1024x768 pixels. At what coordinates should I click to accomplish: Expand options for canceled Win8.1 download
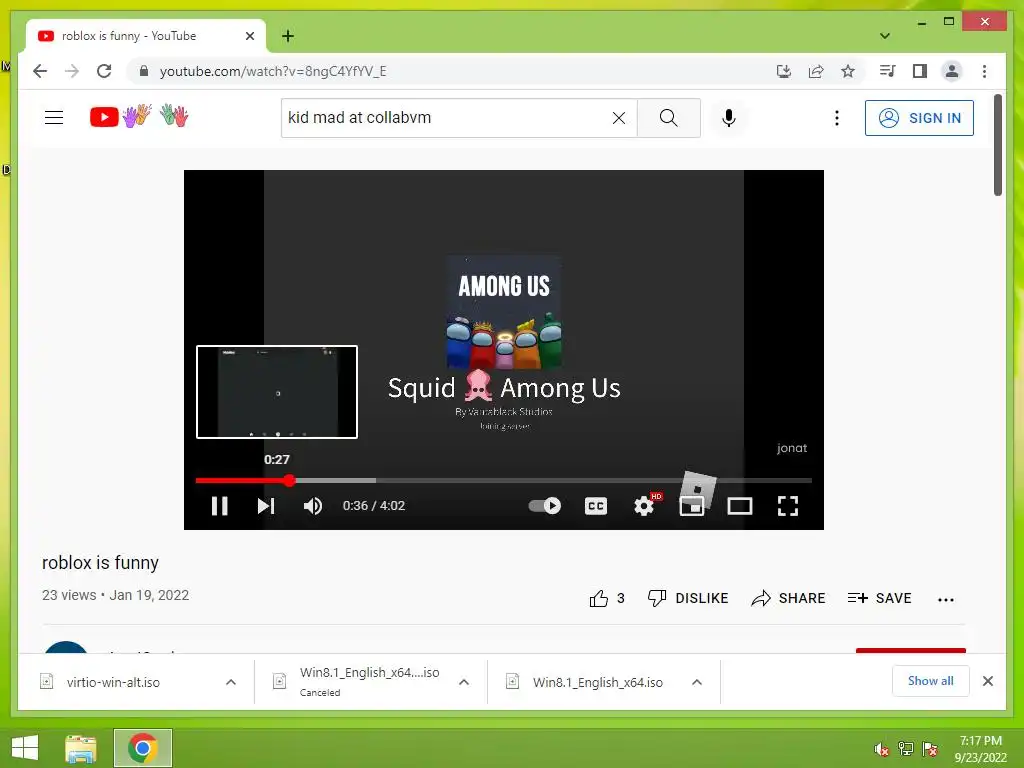(464, 682)
